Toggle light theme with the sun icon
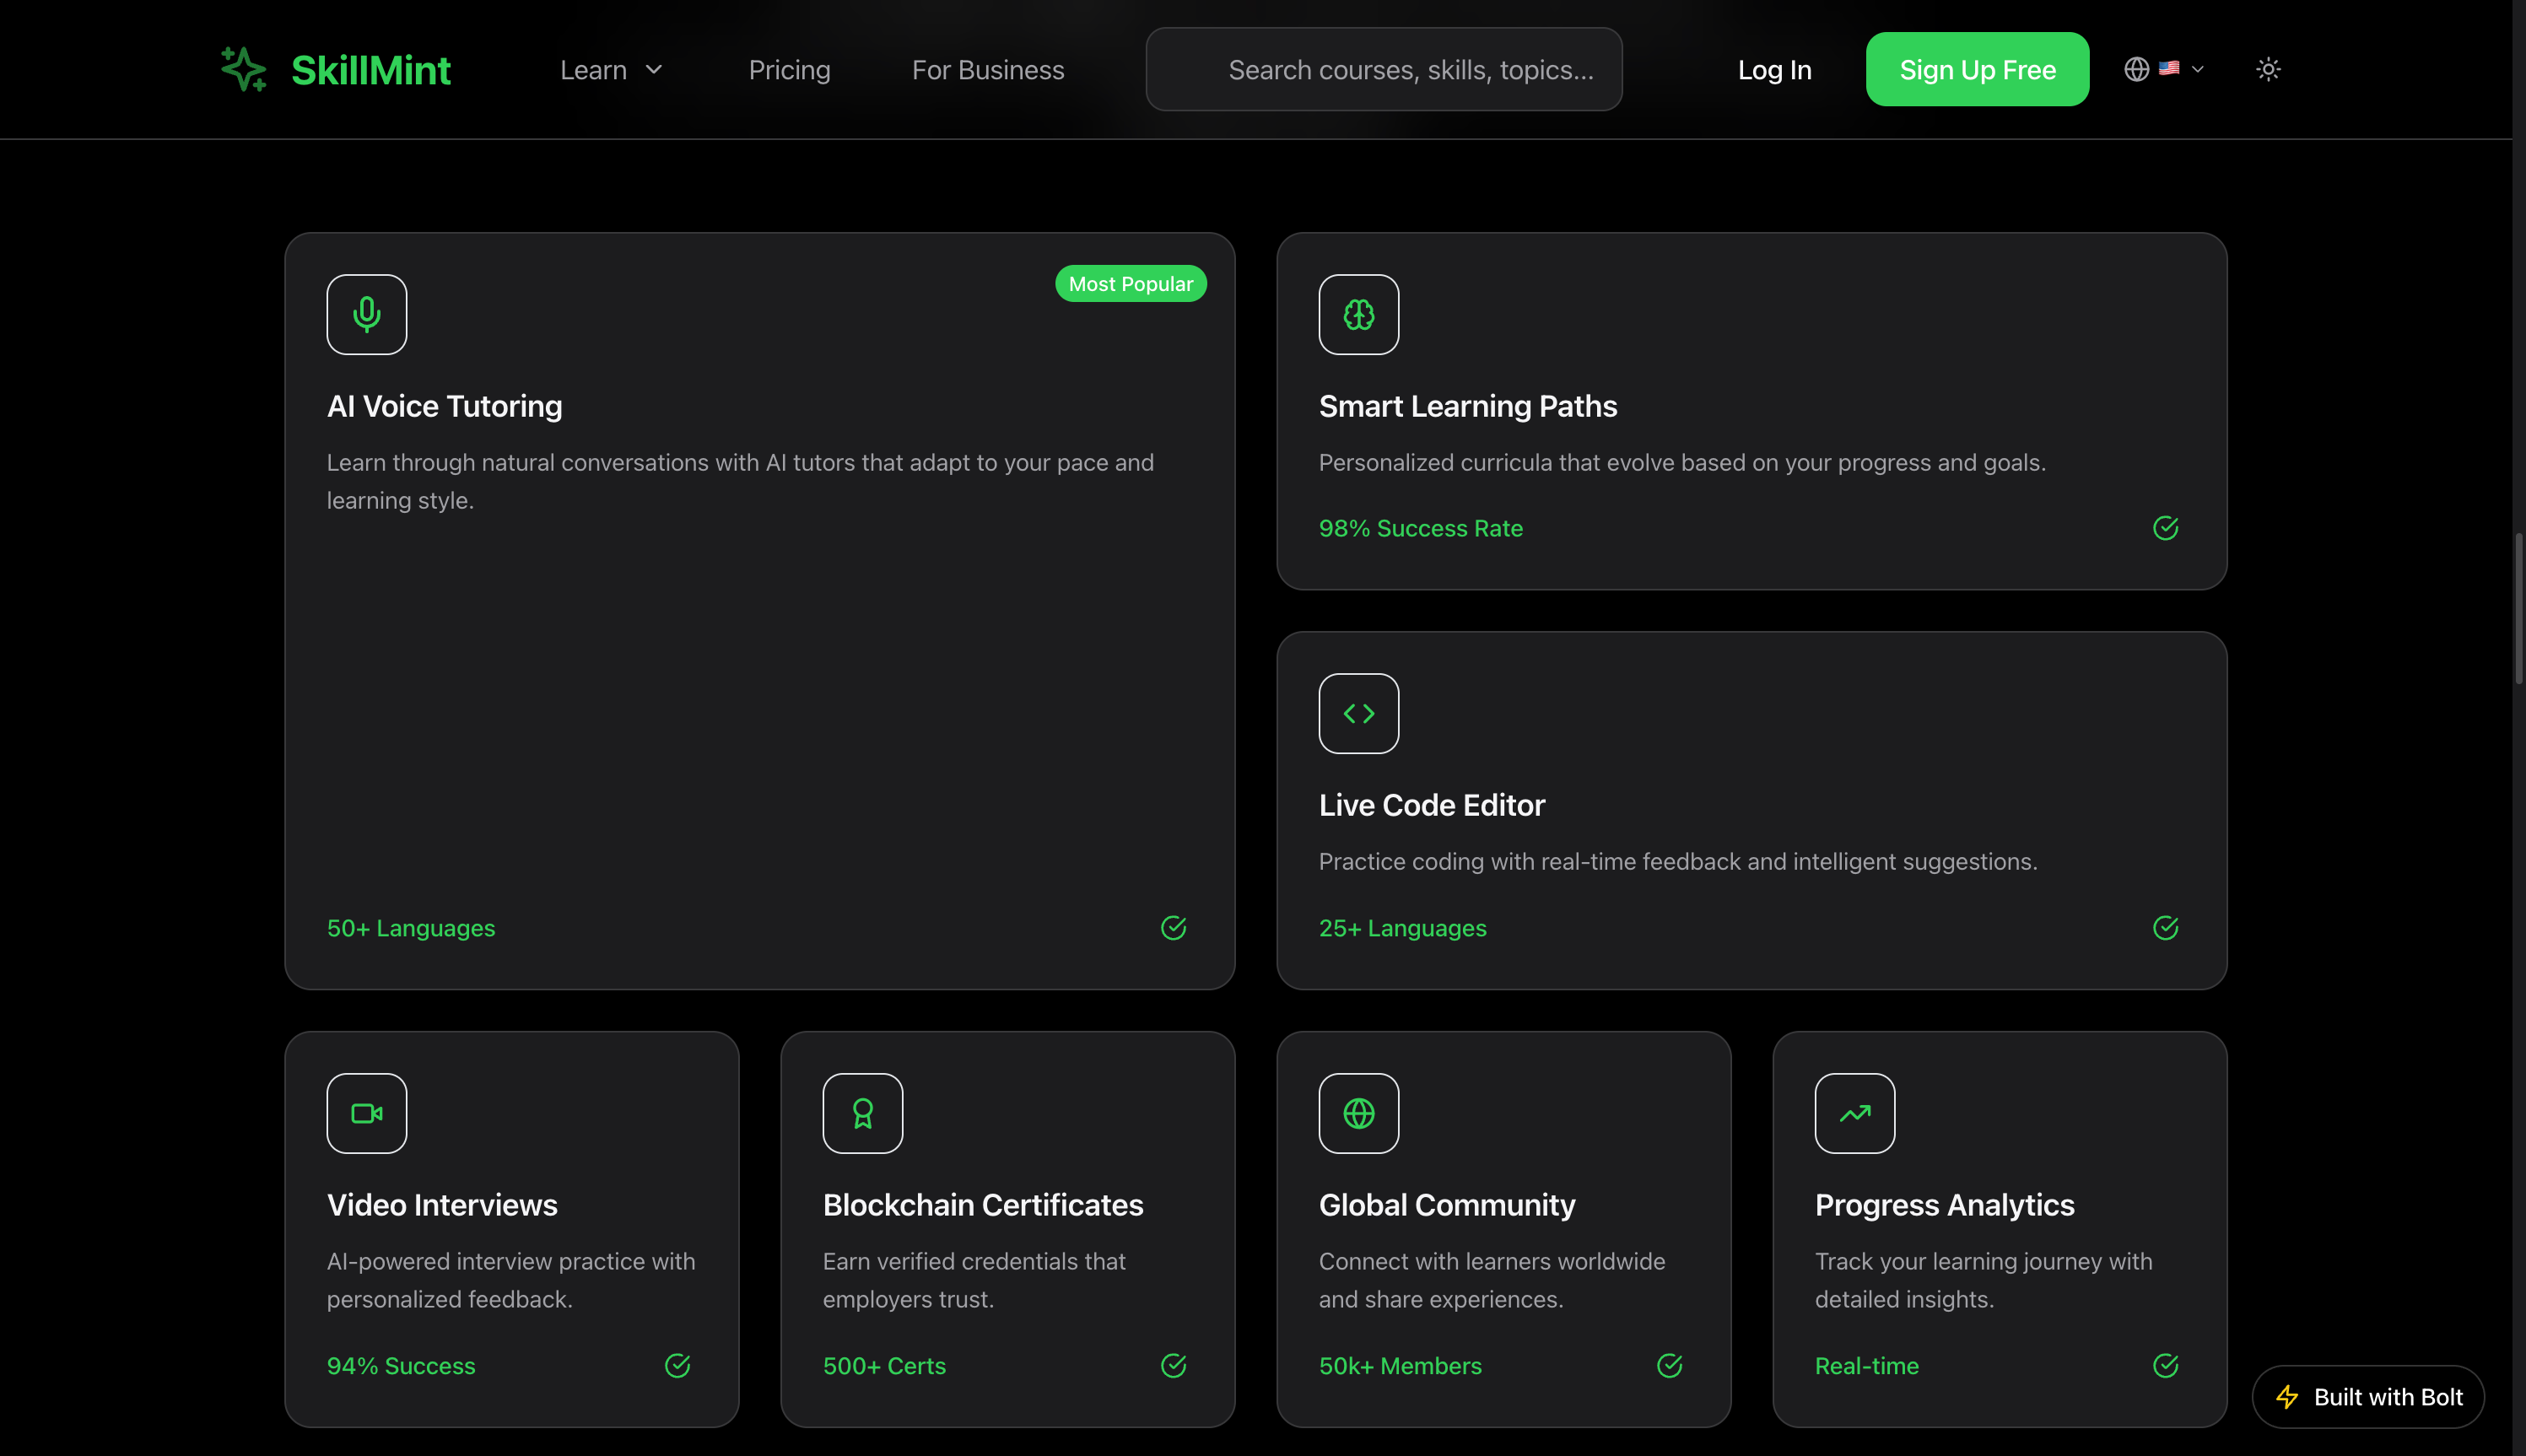This screenshot has height=1456, width=2526. (2268, 69)
